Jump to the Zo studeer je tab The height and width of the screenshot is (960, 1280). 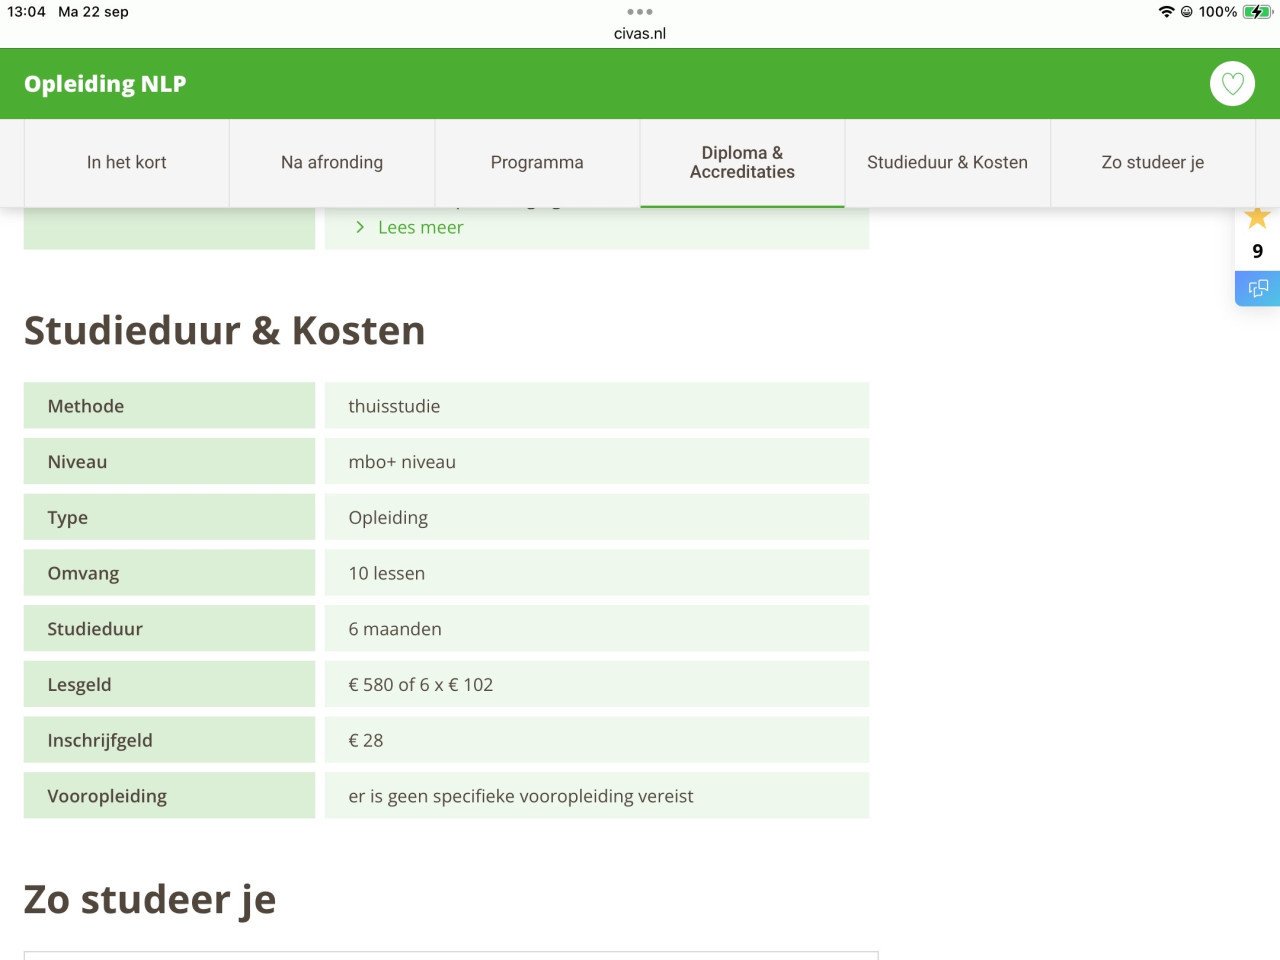coord(1152,162)
